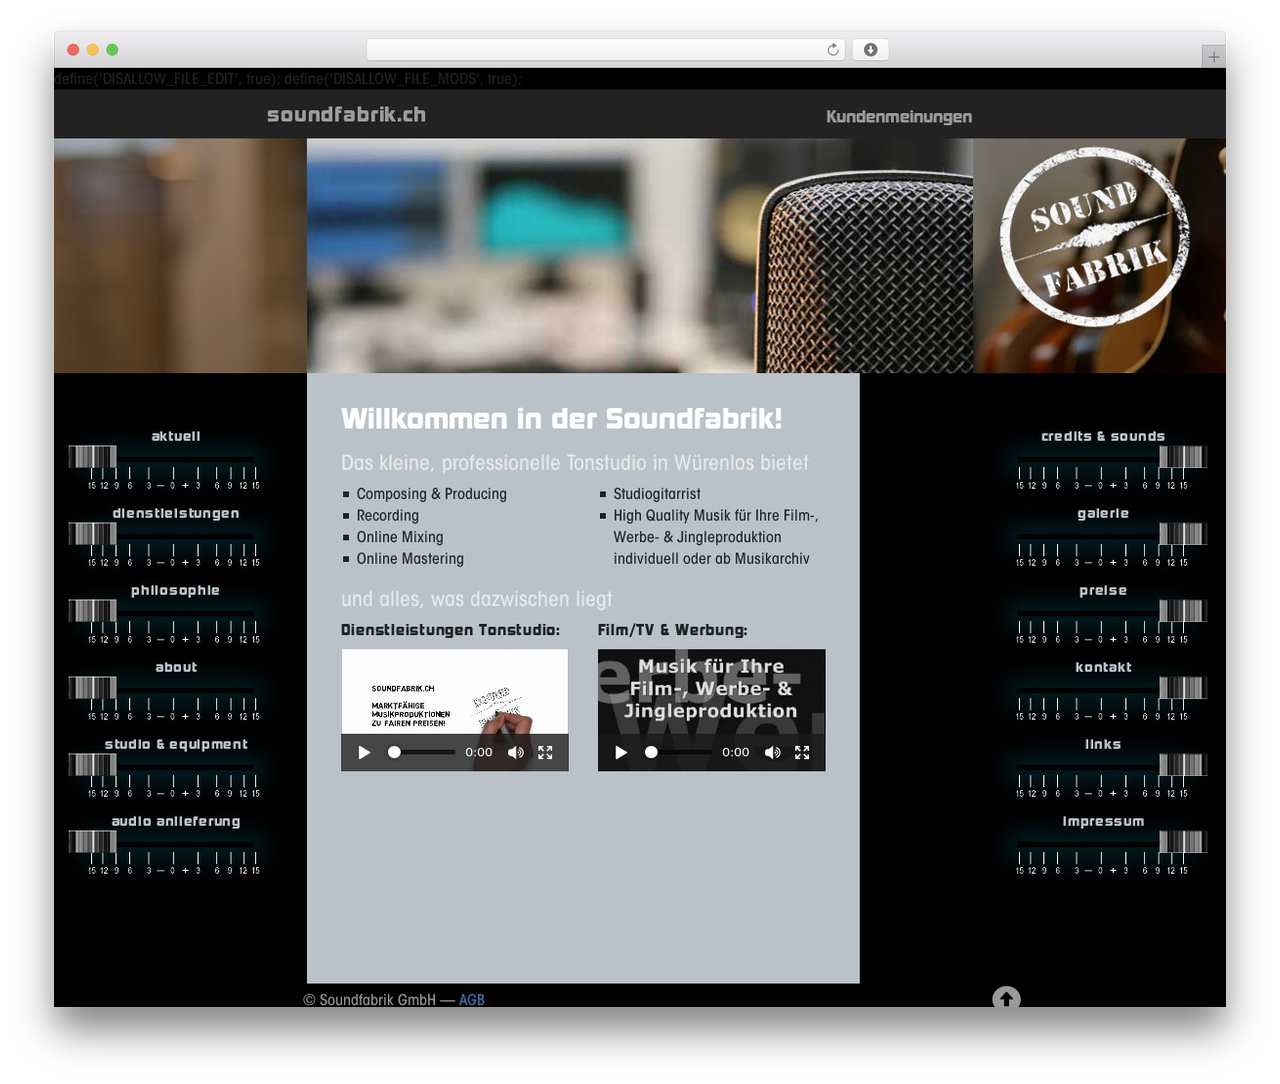Play the Dienstleistungen Tonstudio video
This screenshot has width=1280, height=1084.
click(364, 752)
